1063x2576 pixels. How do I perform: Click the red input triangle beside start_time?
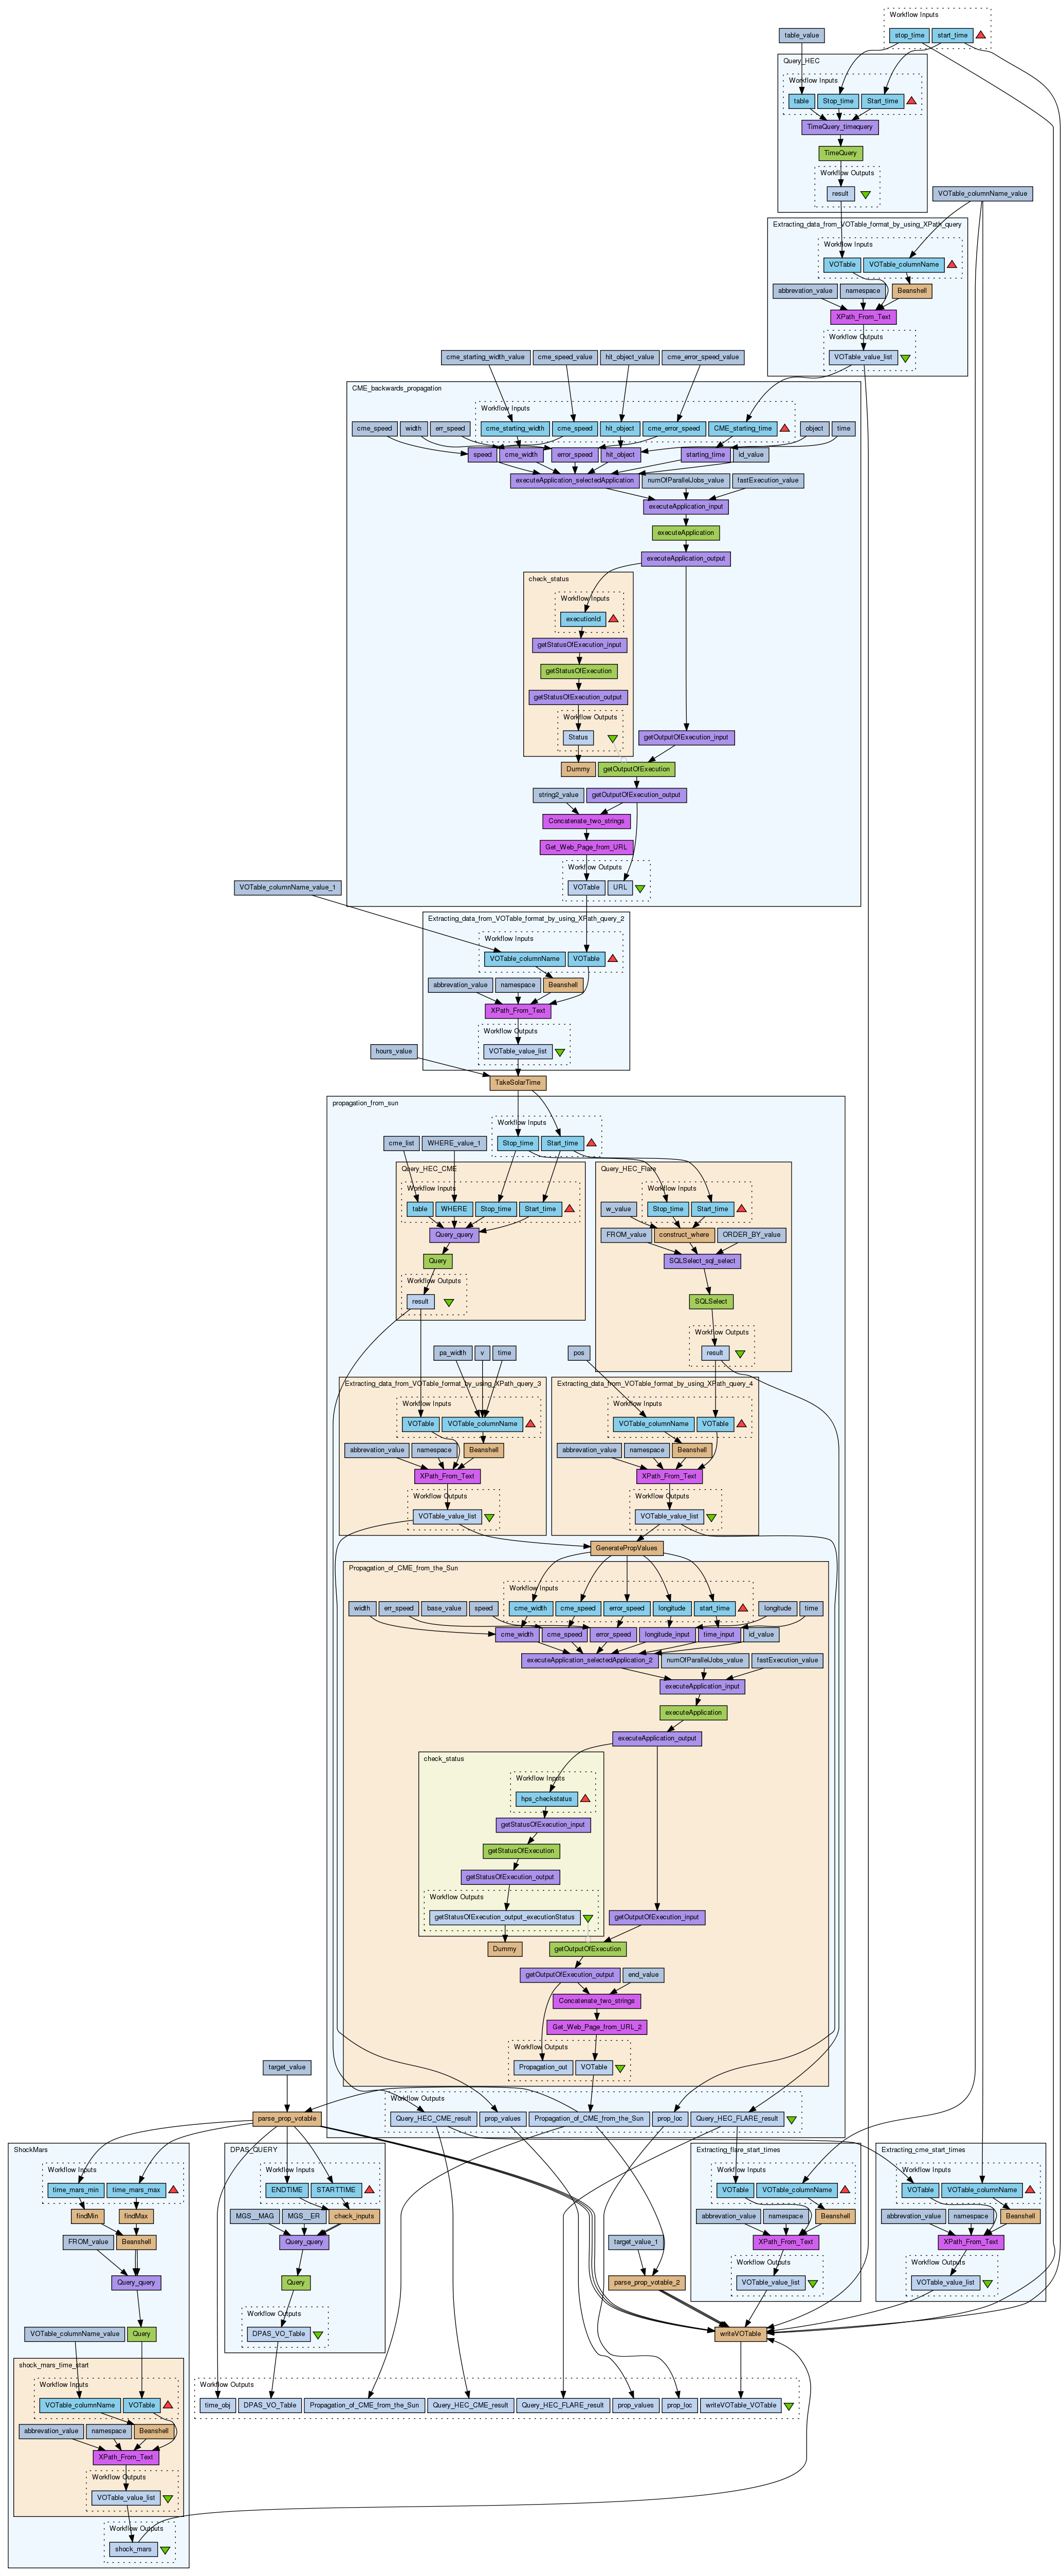point(981,36)
